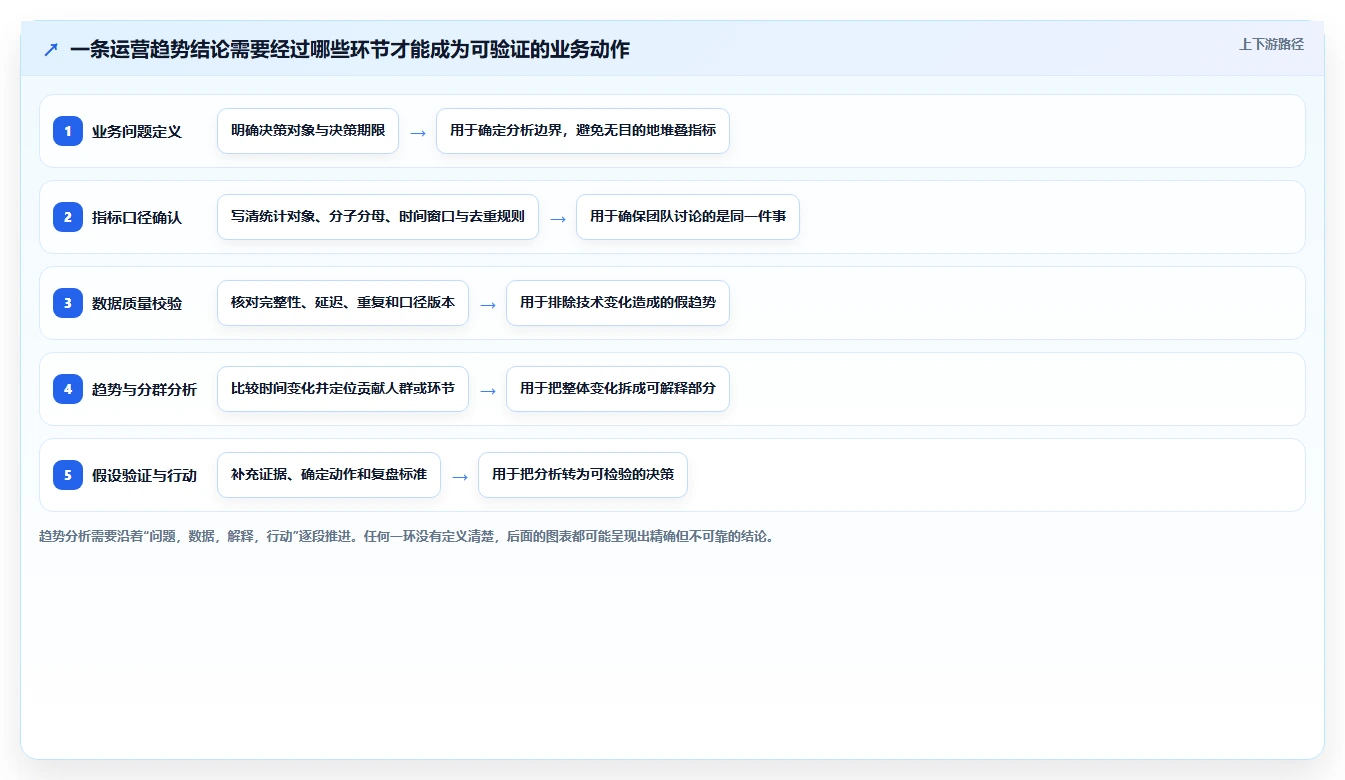Click the step number 5 badge
The image size is (1345, 780).
point(68,475)
